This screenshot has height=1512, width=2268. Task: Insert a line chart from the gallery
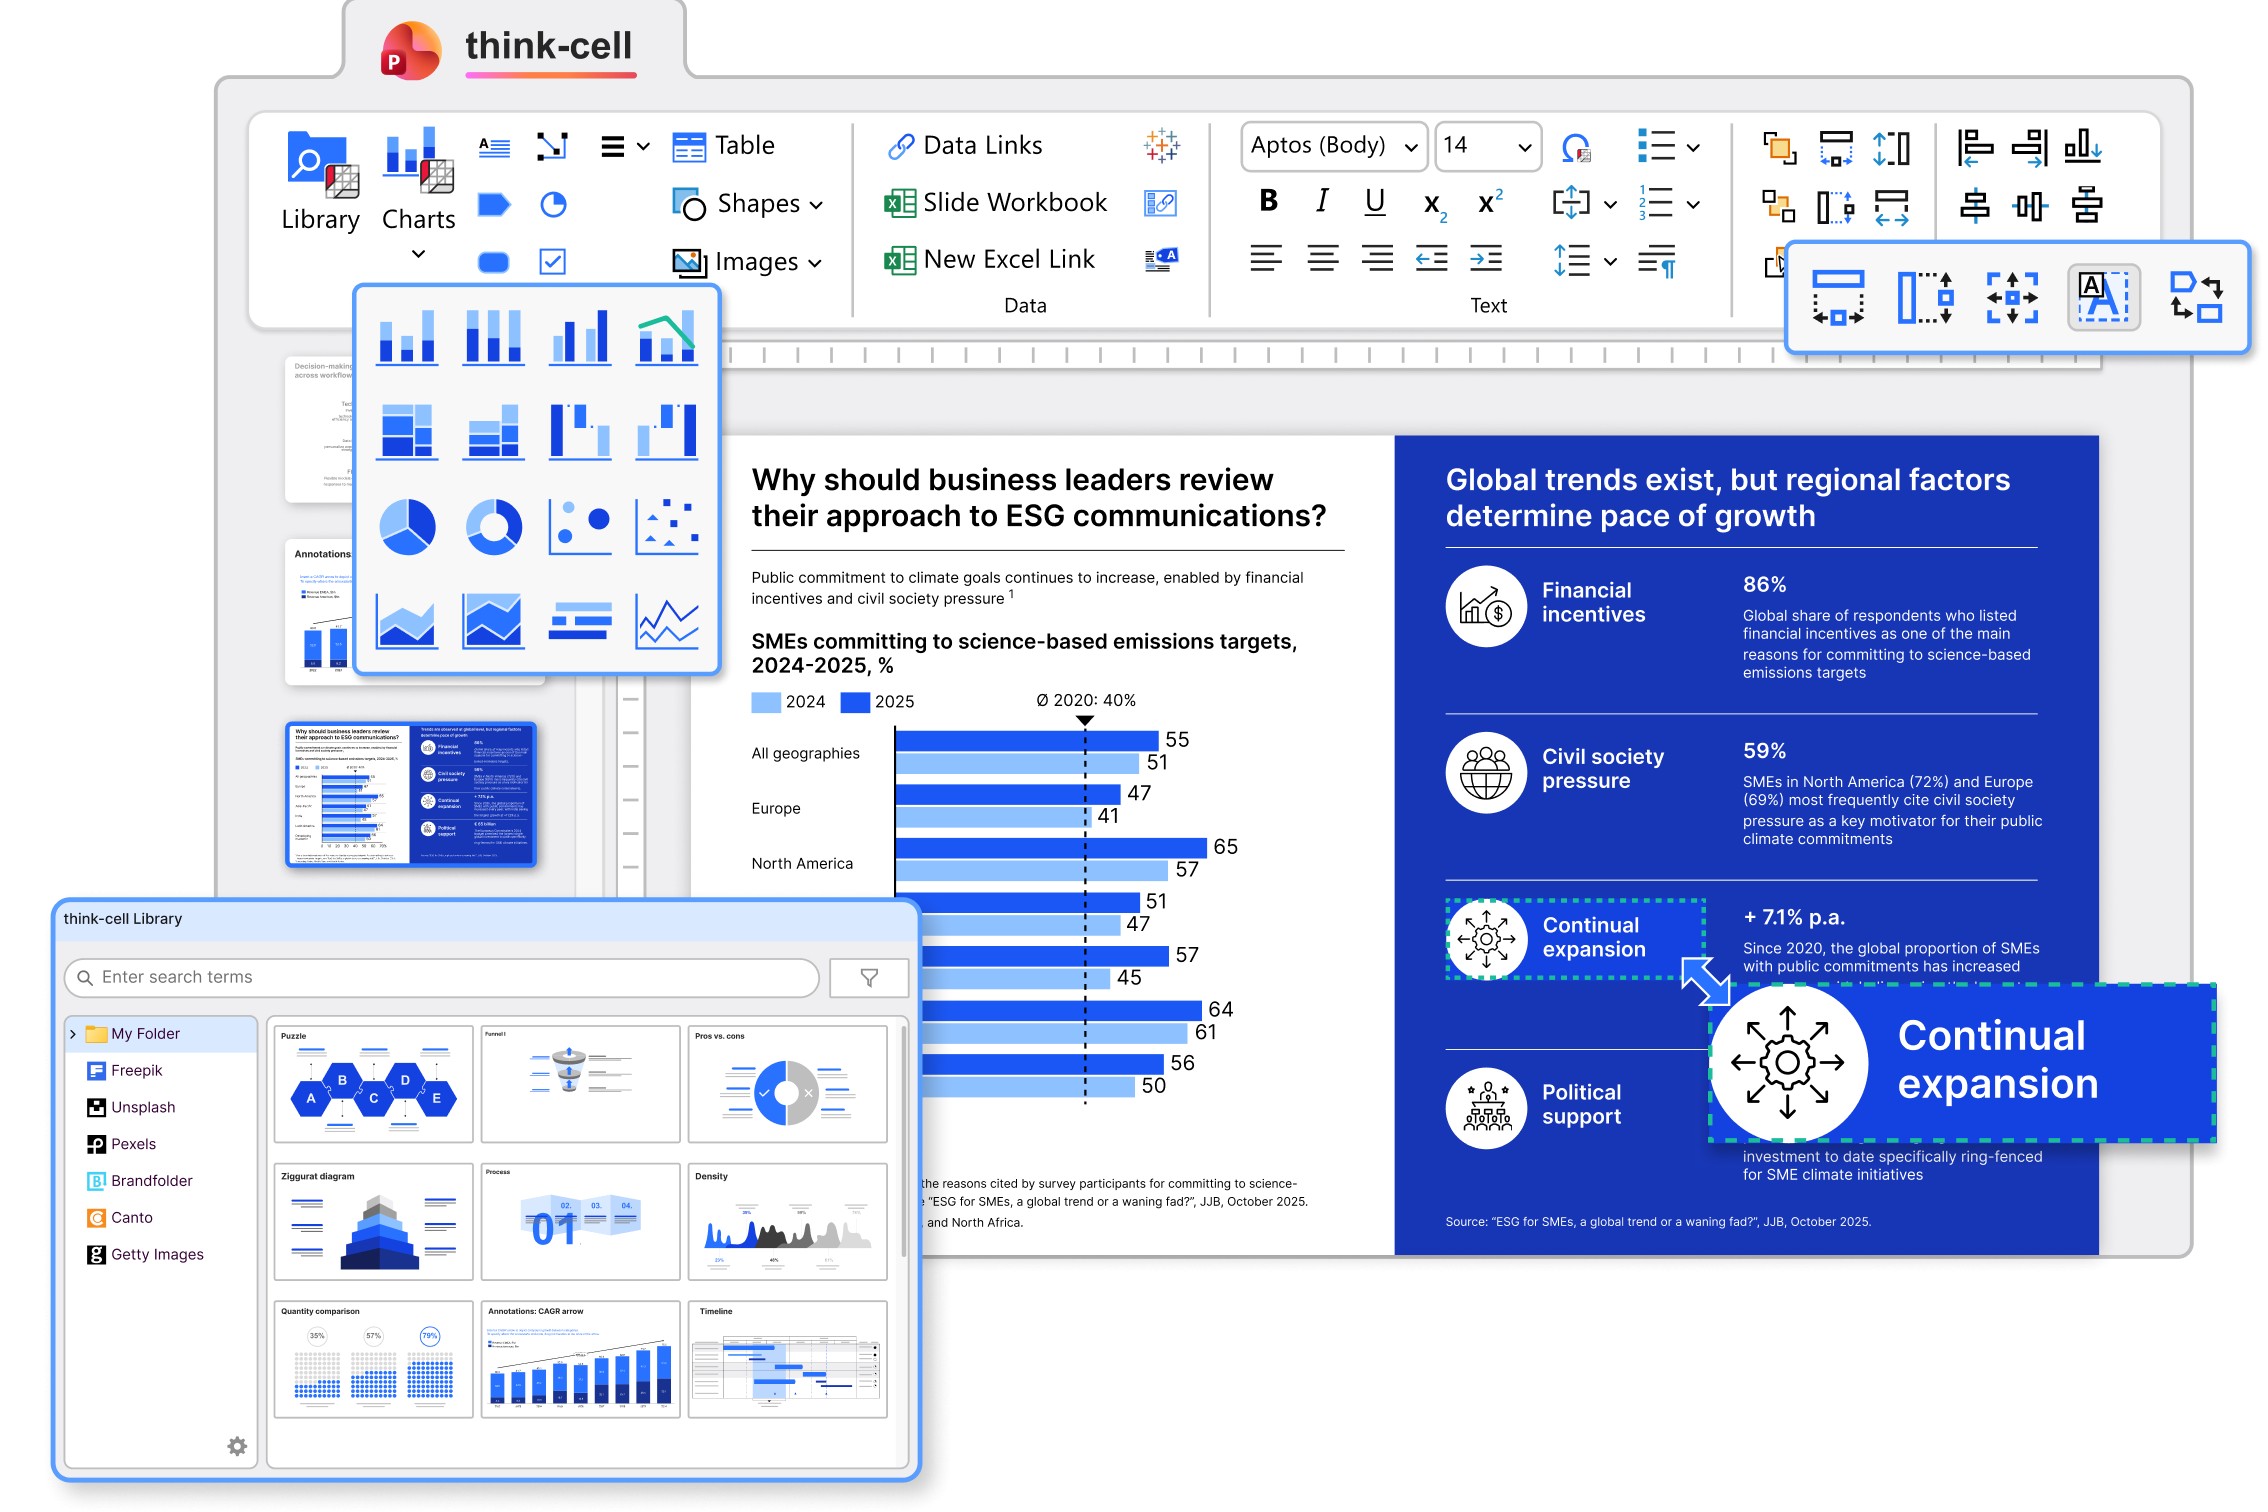[667, 622]
